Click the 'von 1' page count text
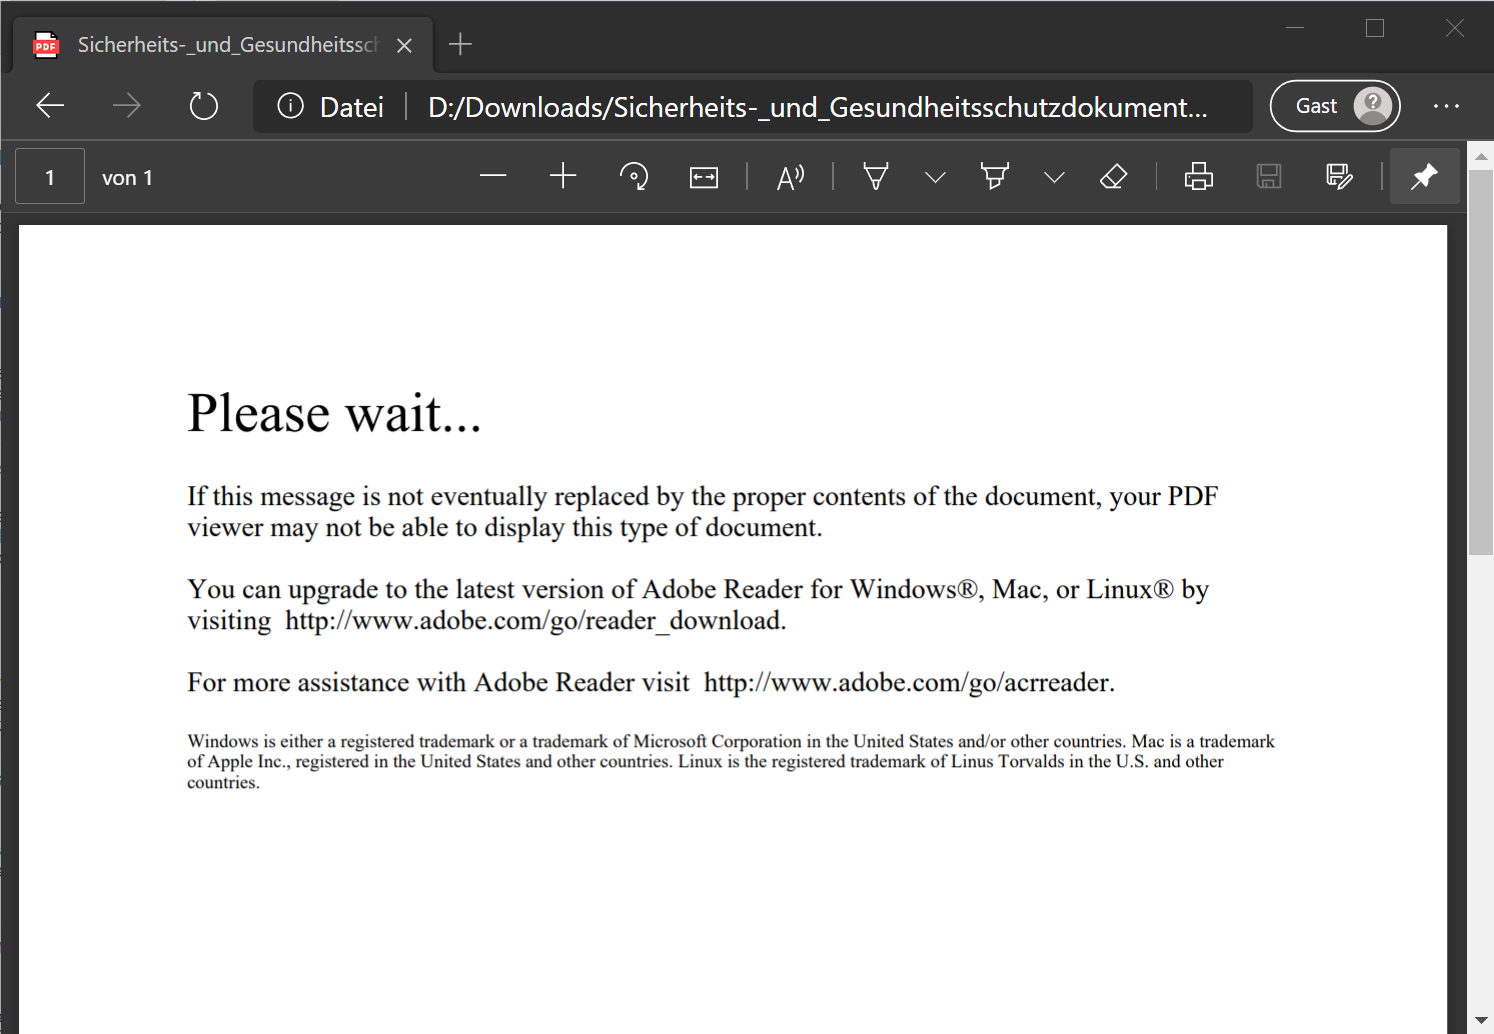 click(127, 178)
